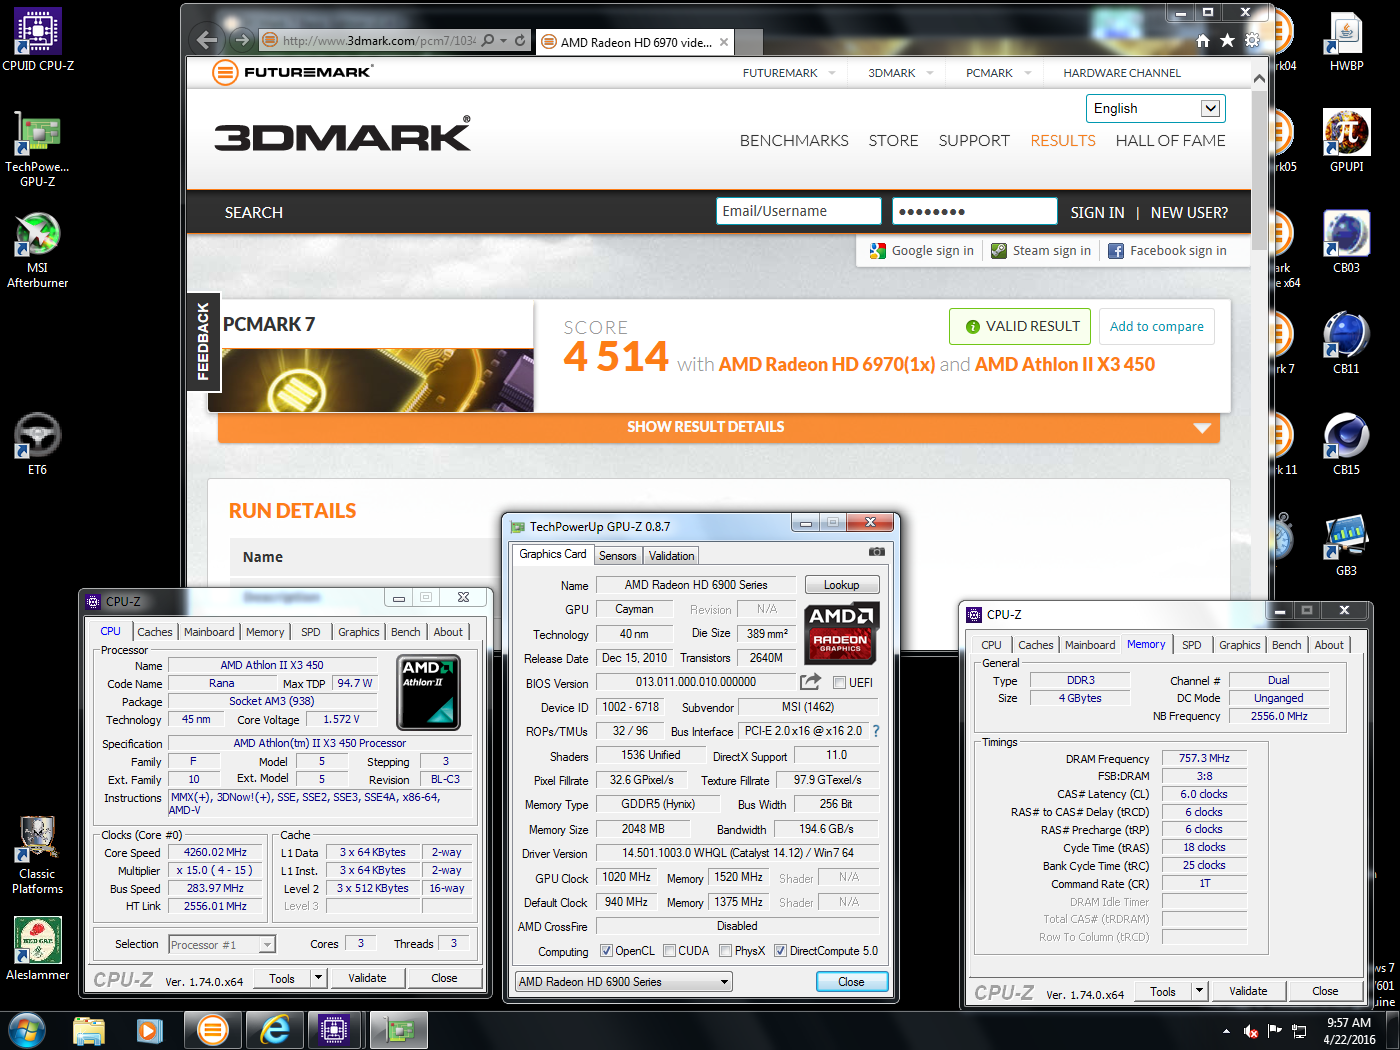Open Validation tab in GPU-Z
The image size is (1400, 1050).
pos(671,556)
